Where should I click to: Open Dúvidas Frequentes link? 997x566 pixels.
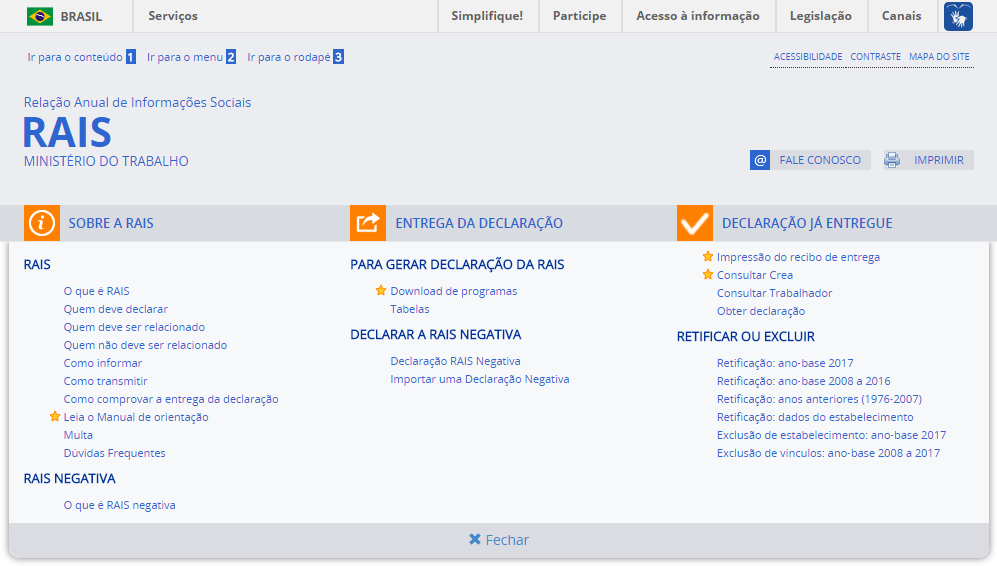(x=114, y=453)
